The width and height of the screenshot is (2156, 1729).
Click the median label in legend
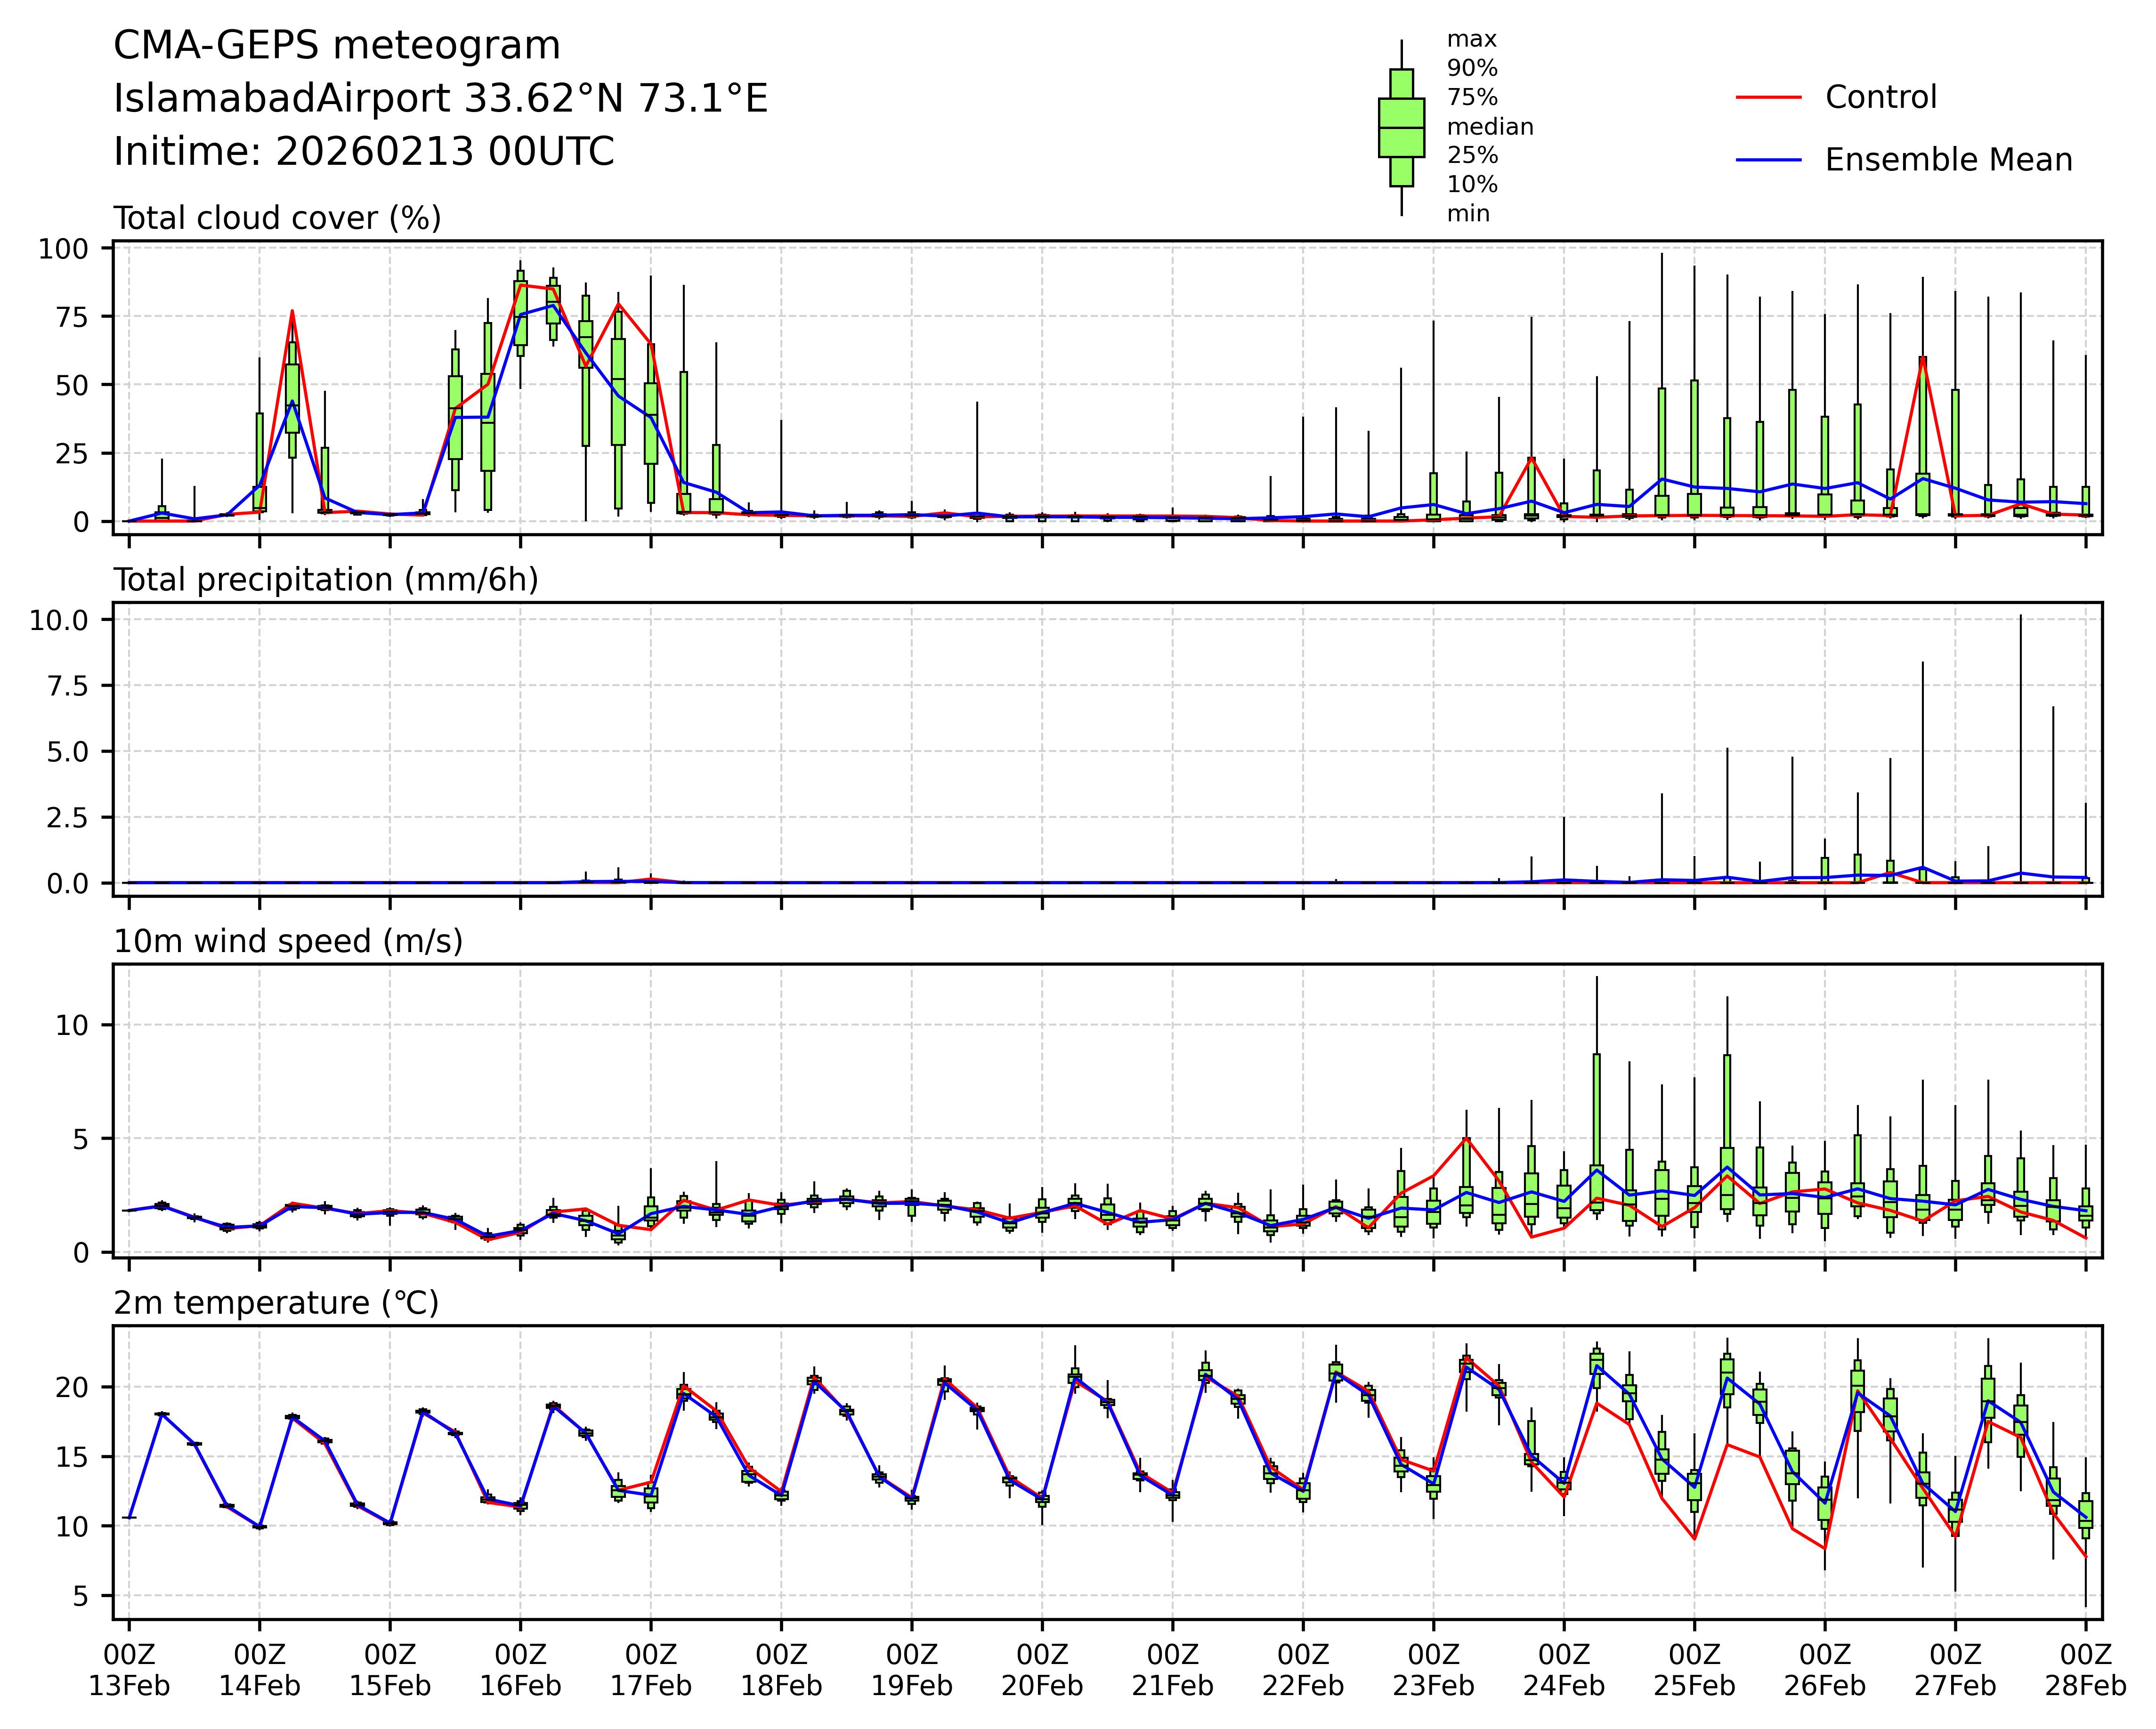pyautogui.click(x=1490, y=127)
